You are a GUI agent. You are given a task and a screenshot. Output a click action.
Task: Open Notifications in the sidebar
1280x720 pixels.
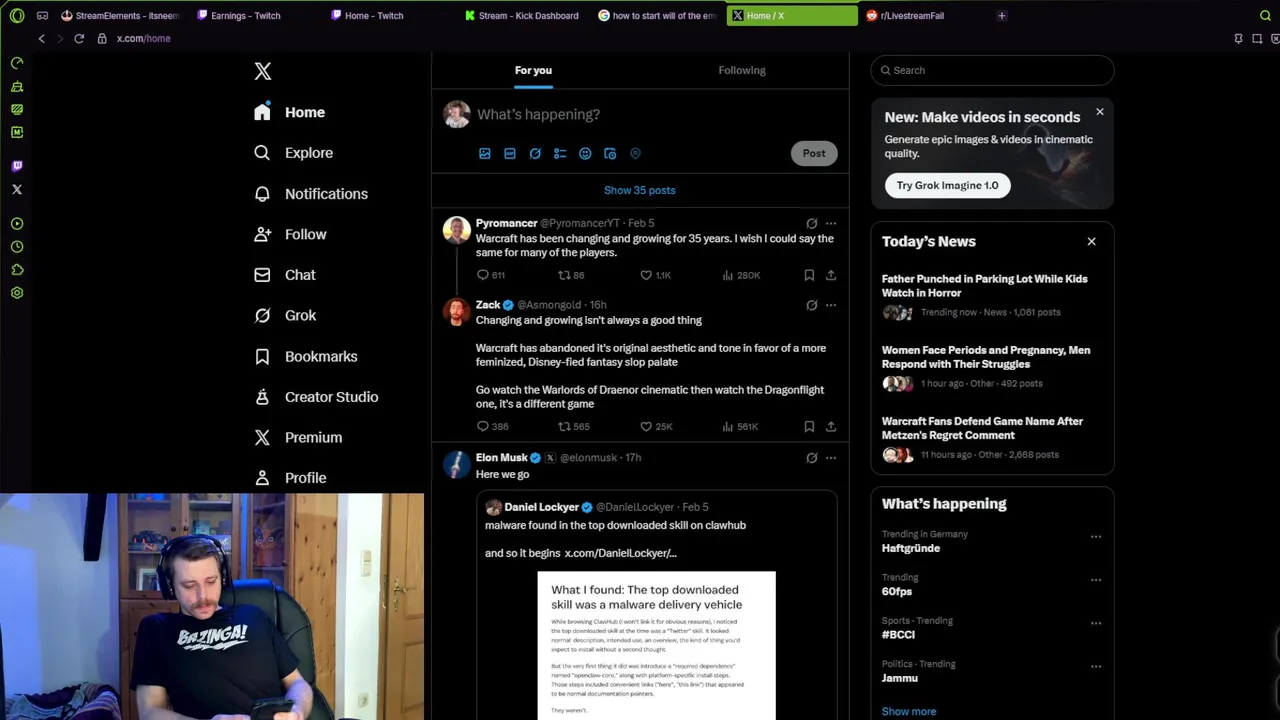(x=311, y=194)
